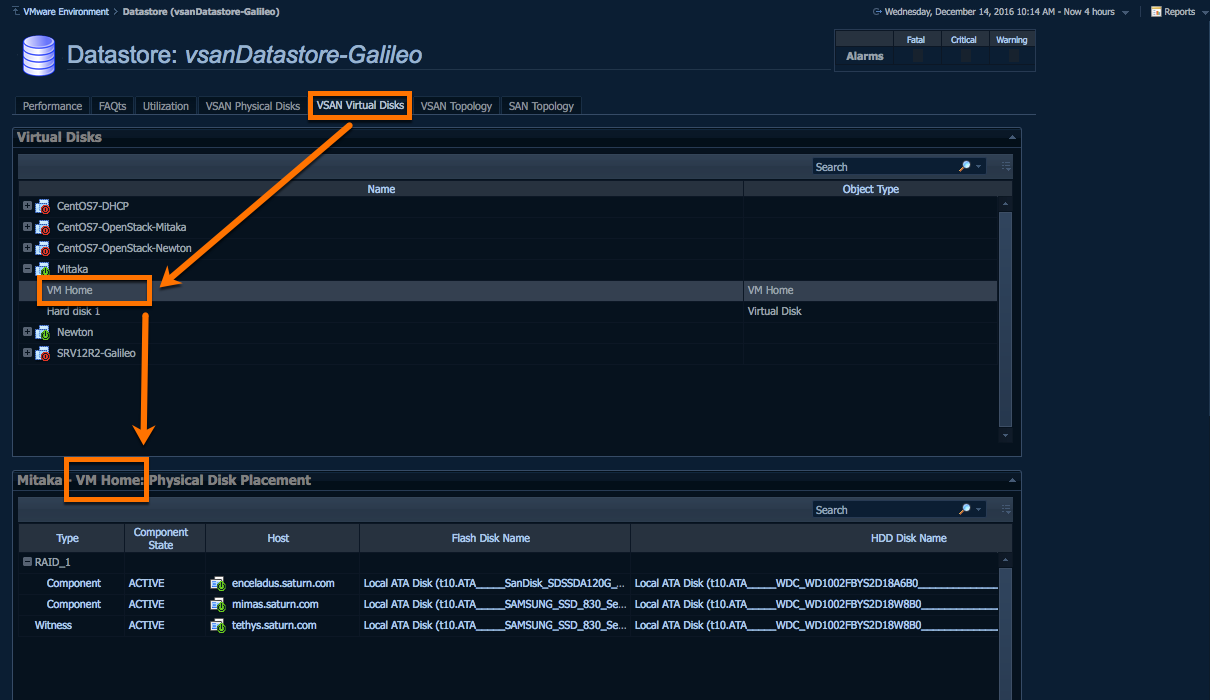Open the Virtual Disks table column settings icon
This screenshot has width=1210, height=700.
pos(1006,166)
